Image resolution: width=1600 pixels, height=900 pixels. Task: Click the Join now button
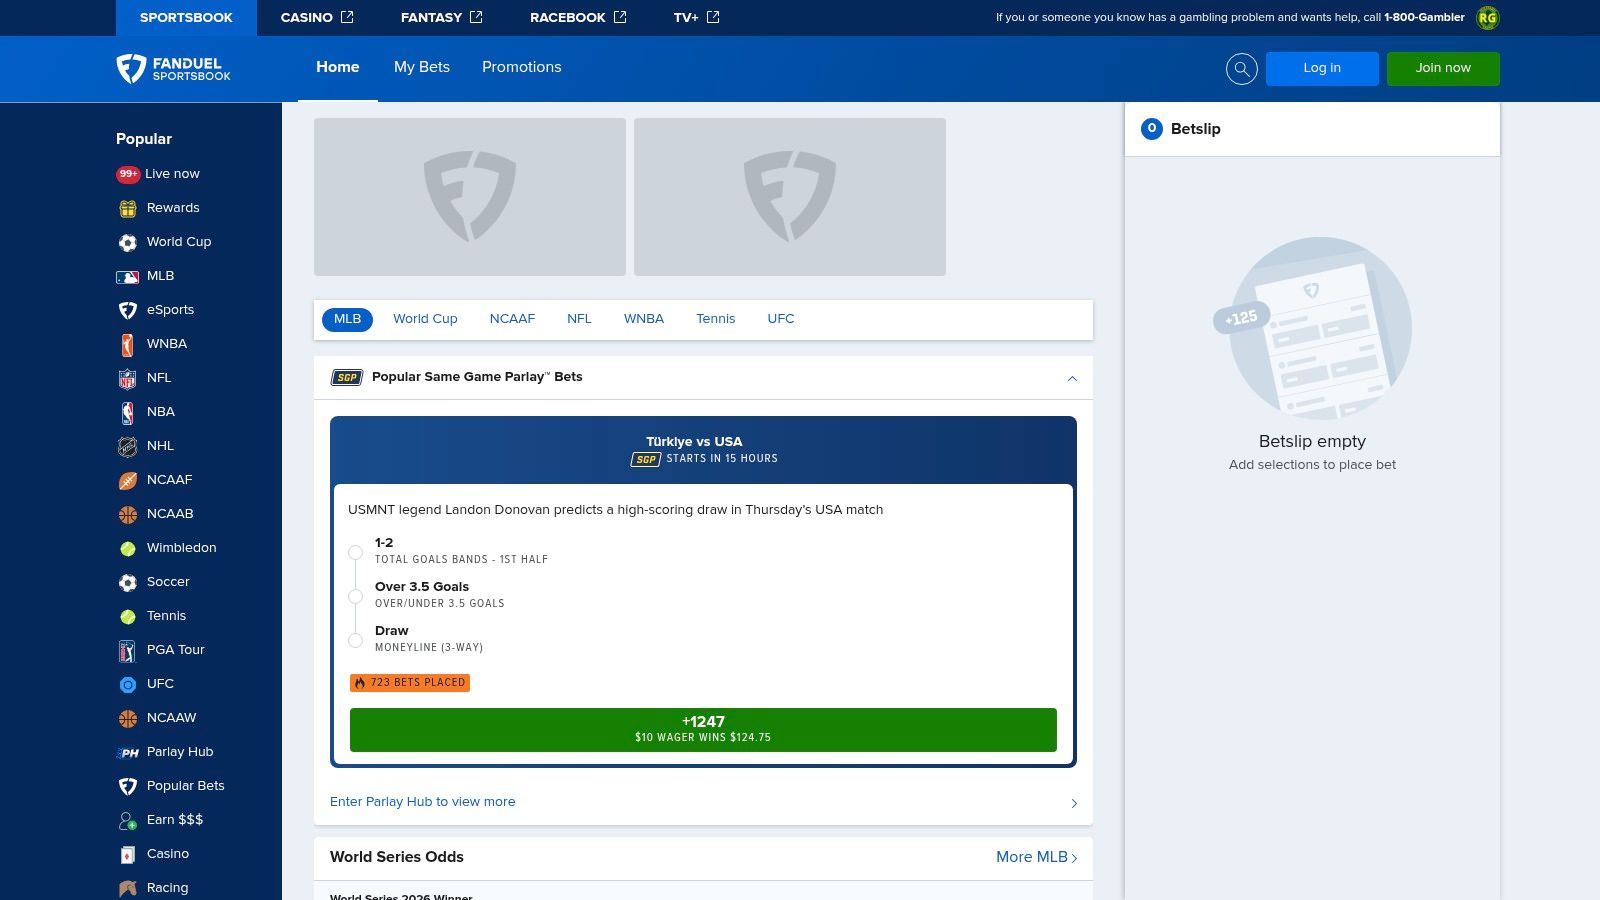pyautogui.click(x=1443, y=68)
